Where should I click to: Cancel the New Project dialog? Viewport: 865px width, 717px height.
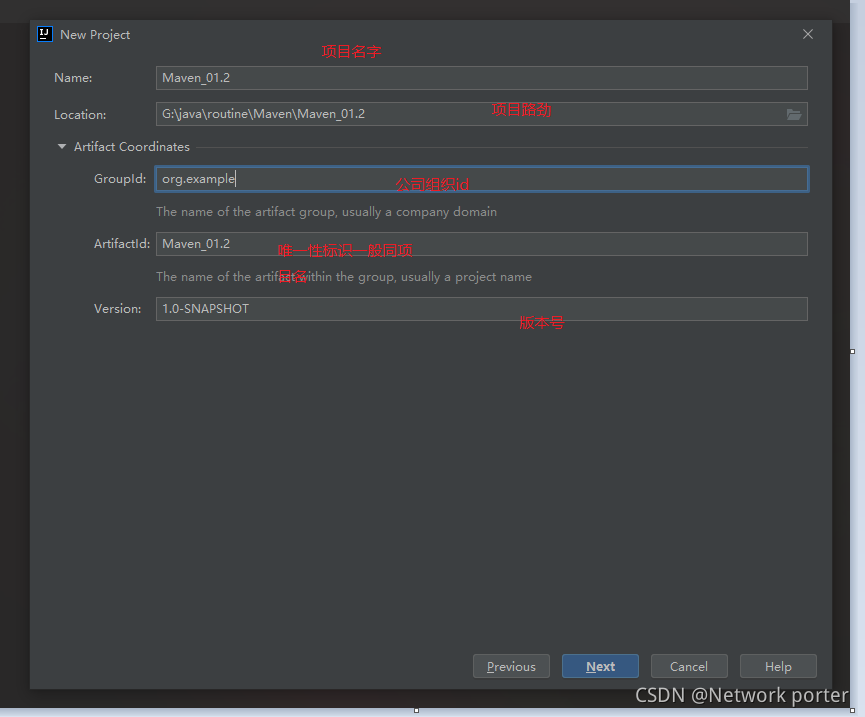(x=689, y=666)
